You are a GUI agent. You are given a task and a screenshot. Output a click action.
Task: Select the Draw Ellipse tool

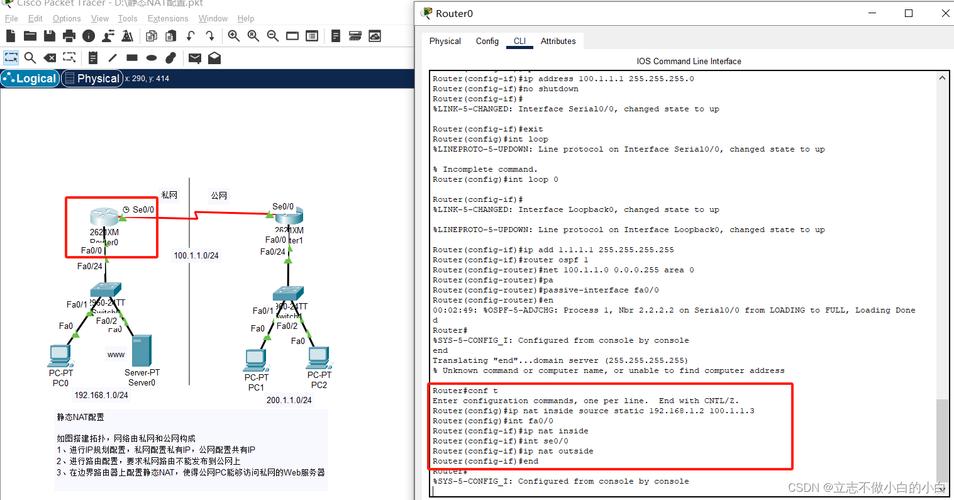[x=151, y=58]
